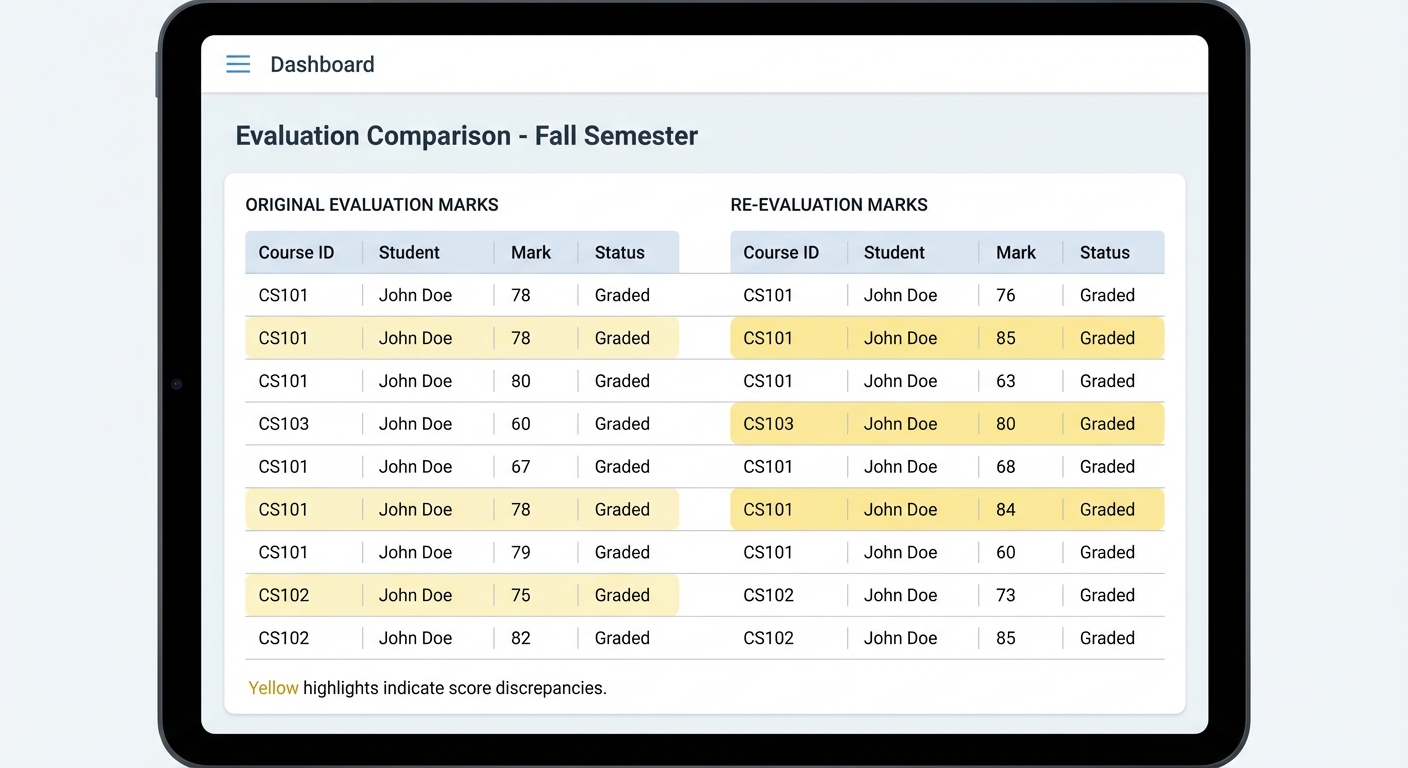Click the Status header in original marks table
This screenshot has height=768, width=1408.
pyautogui.click(x=619, y=252)
